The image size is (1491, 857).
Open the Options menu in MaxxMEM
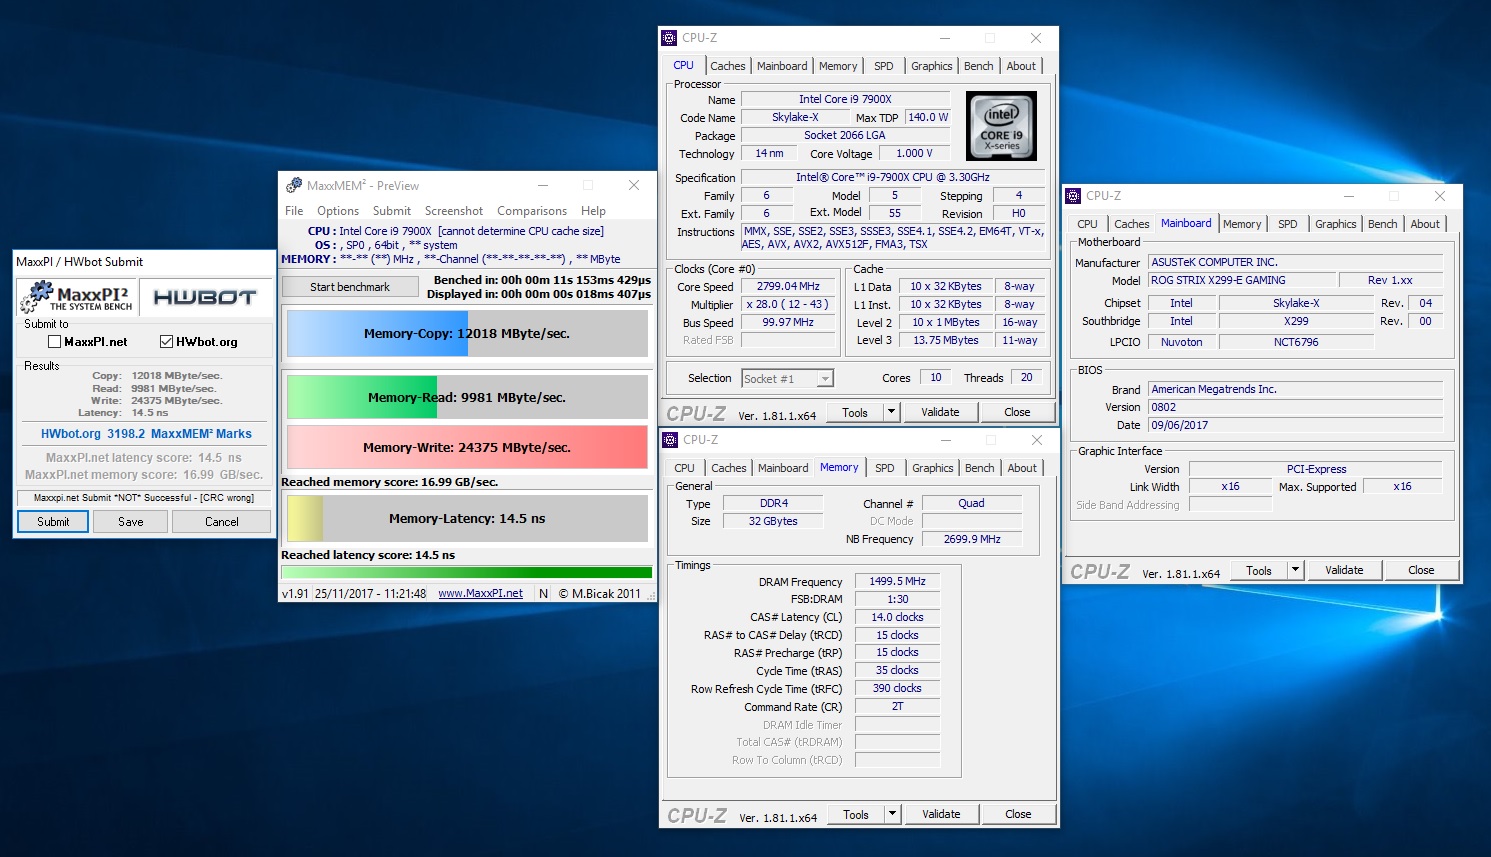pos(338,211)
